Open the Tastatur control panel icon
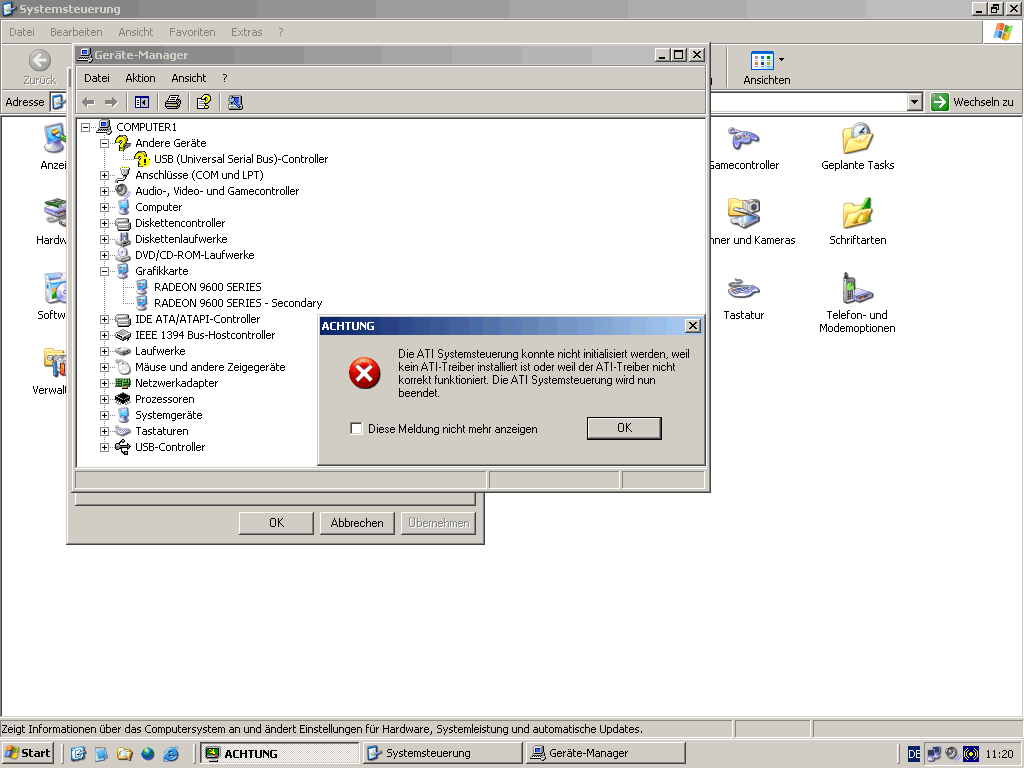 pyautogui.click(x=743, y=288)
